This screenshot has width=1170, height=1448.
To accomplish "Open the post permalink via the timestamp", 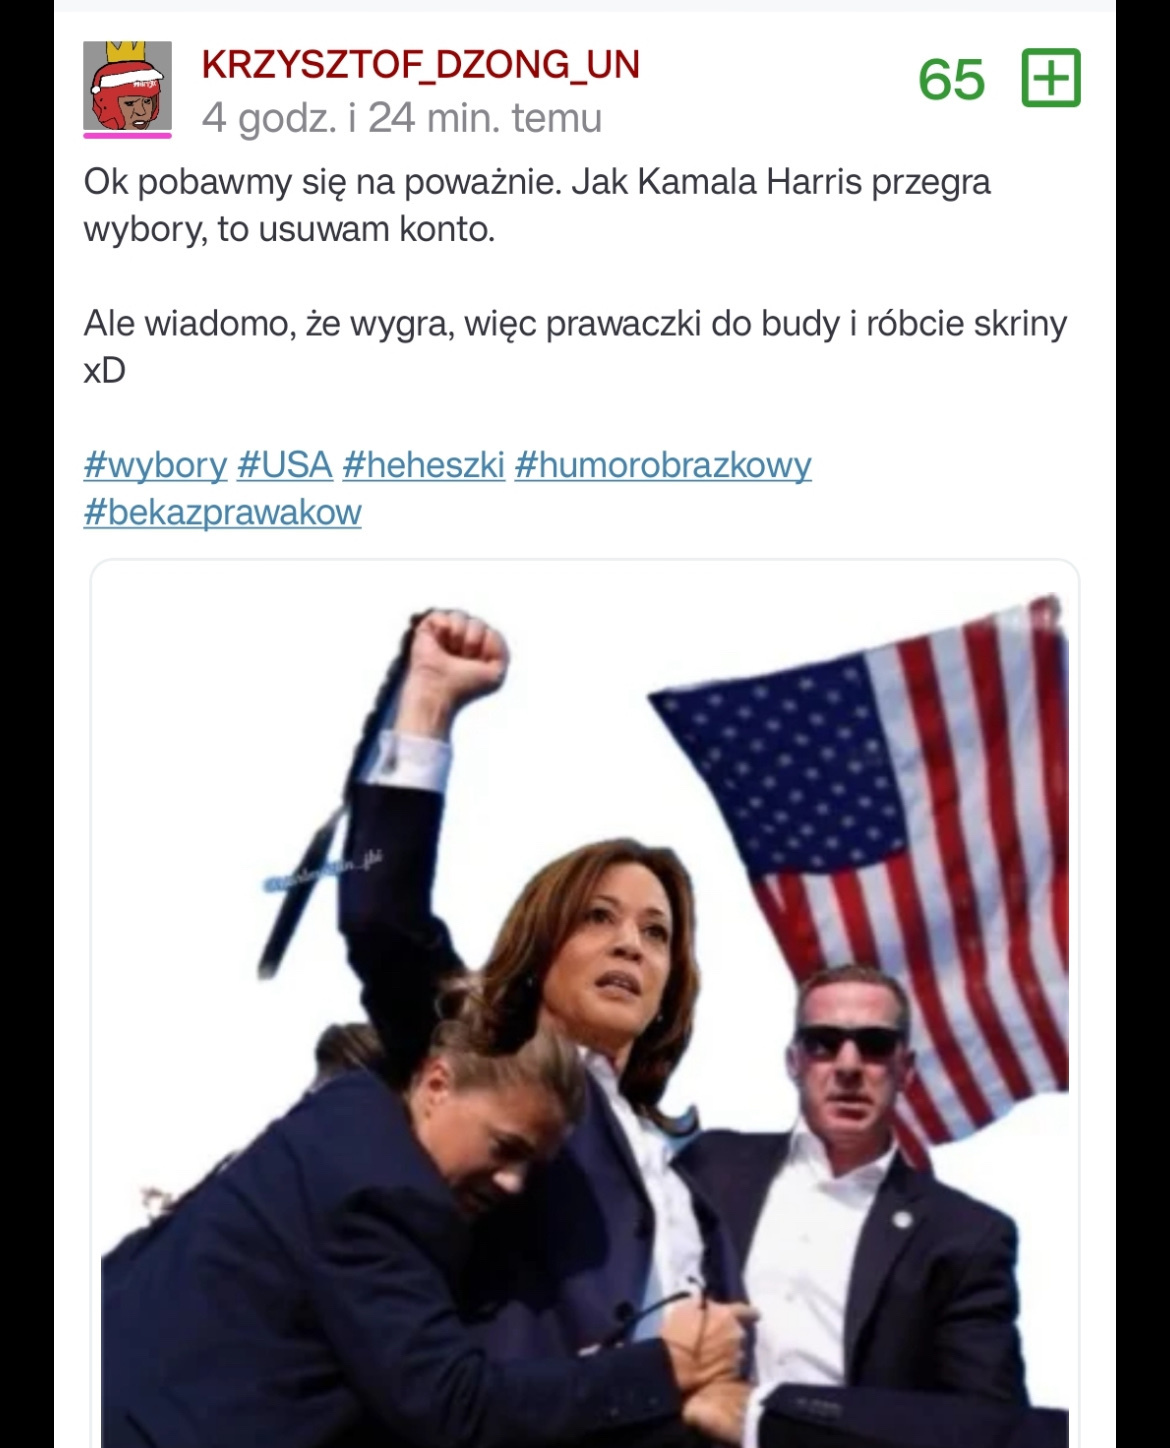I will [402, 118].
